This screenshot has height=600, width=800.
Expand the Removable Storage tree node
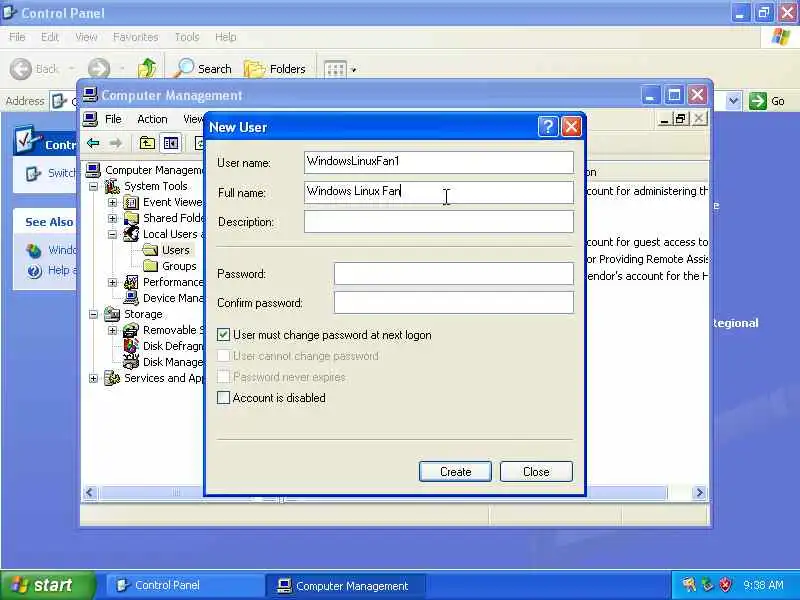point(112,330)
